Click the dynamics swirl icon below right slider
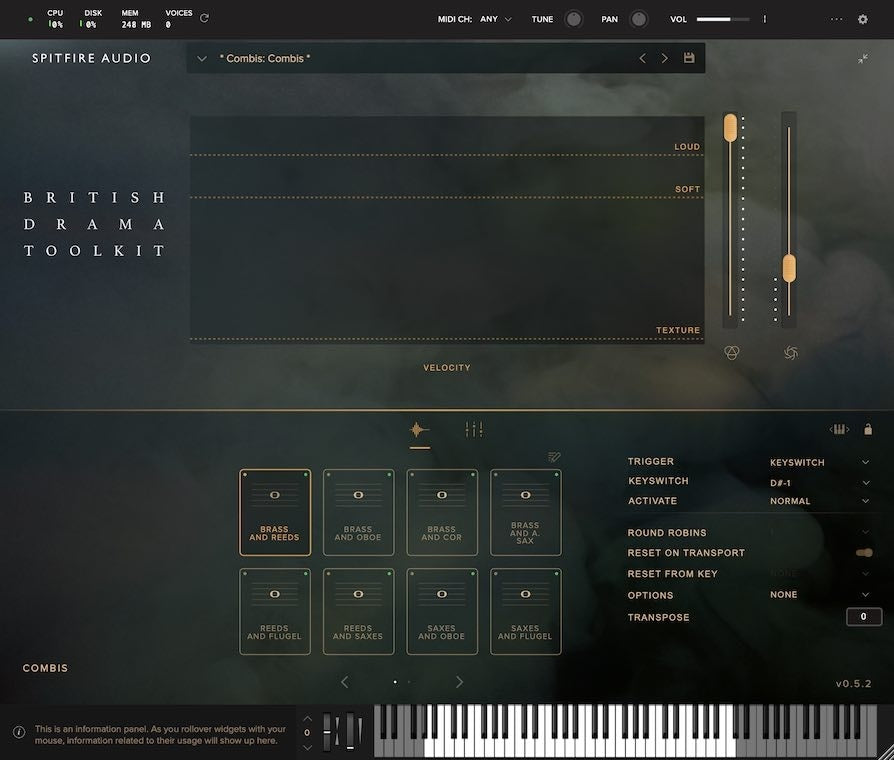This screenshot has height=760, width=894. (x=791, y=353)
